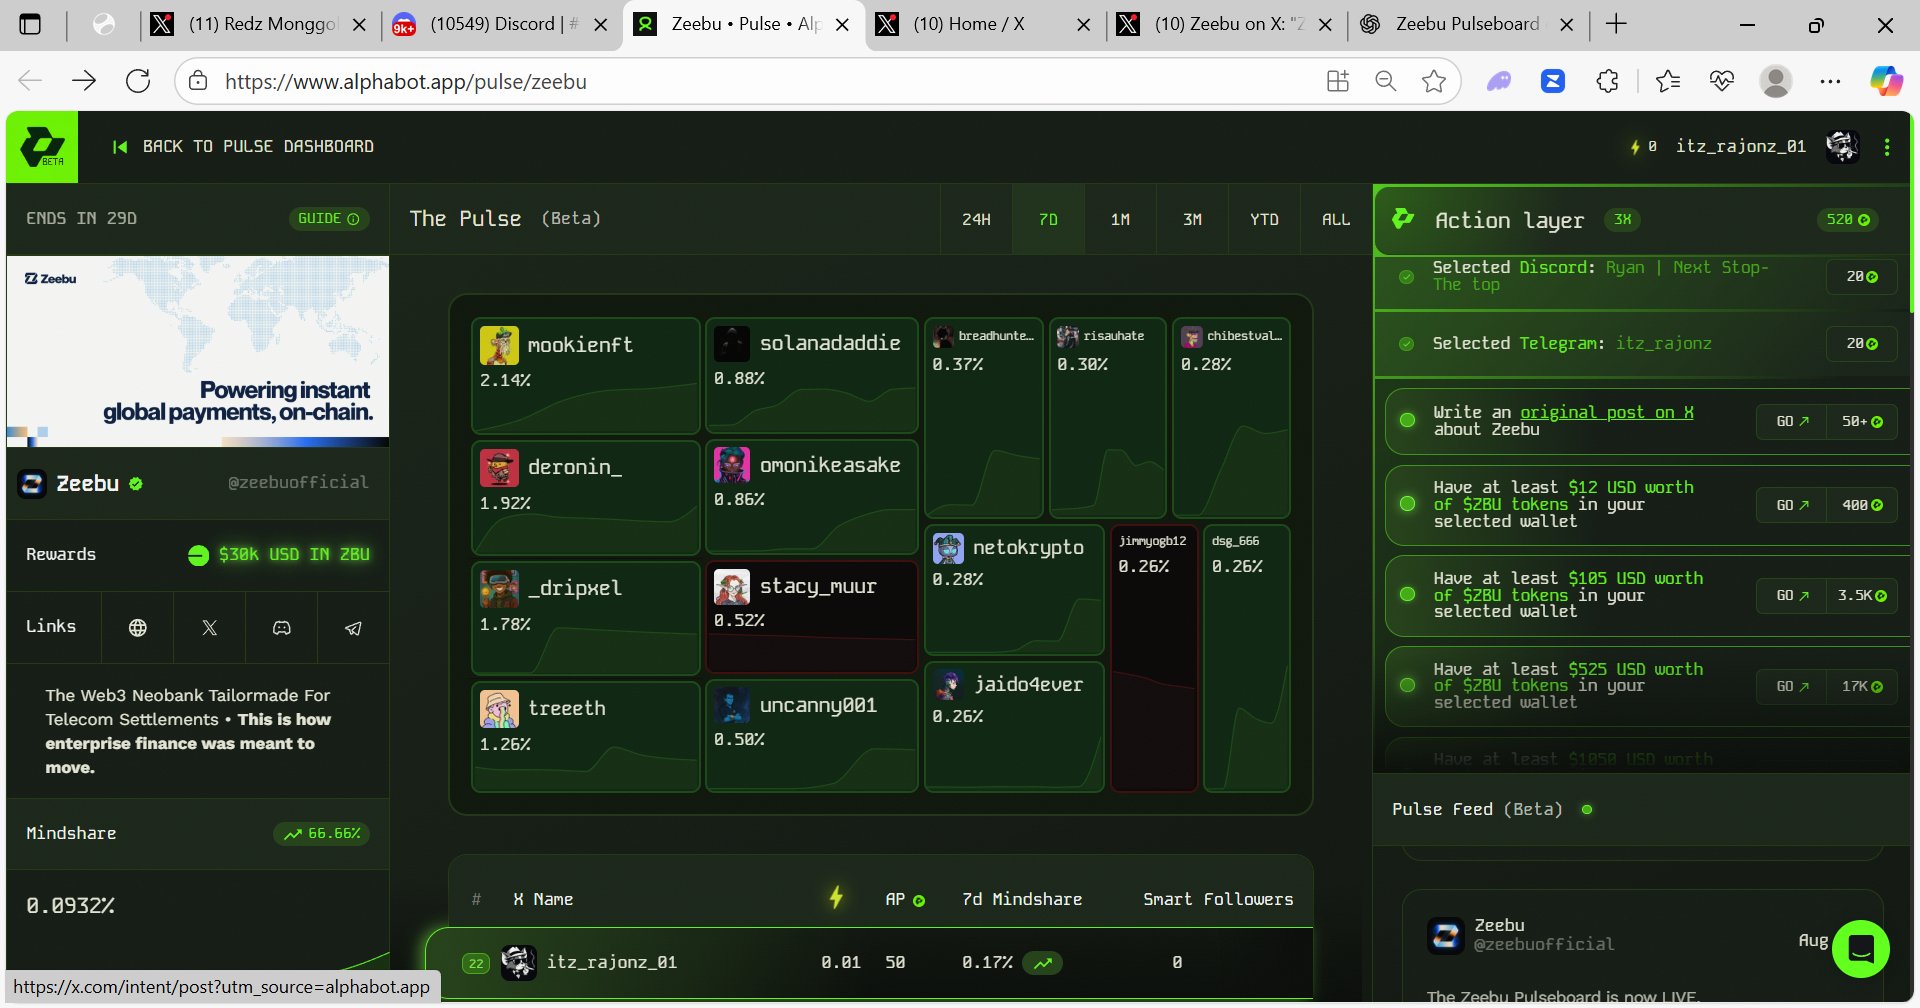Select the ALL time range
This screenshot has height=1008, width=1920.
tap(1336, 219)
